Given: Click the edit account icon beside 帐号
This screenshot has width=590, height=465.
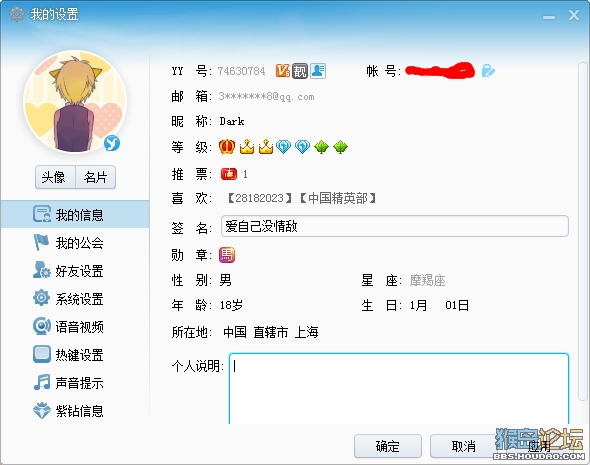Looking at the screenshot, I should [488, 71].
